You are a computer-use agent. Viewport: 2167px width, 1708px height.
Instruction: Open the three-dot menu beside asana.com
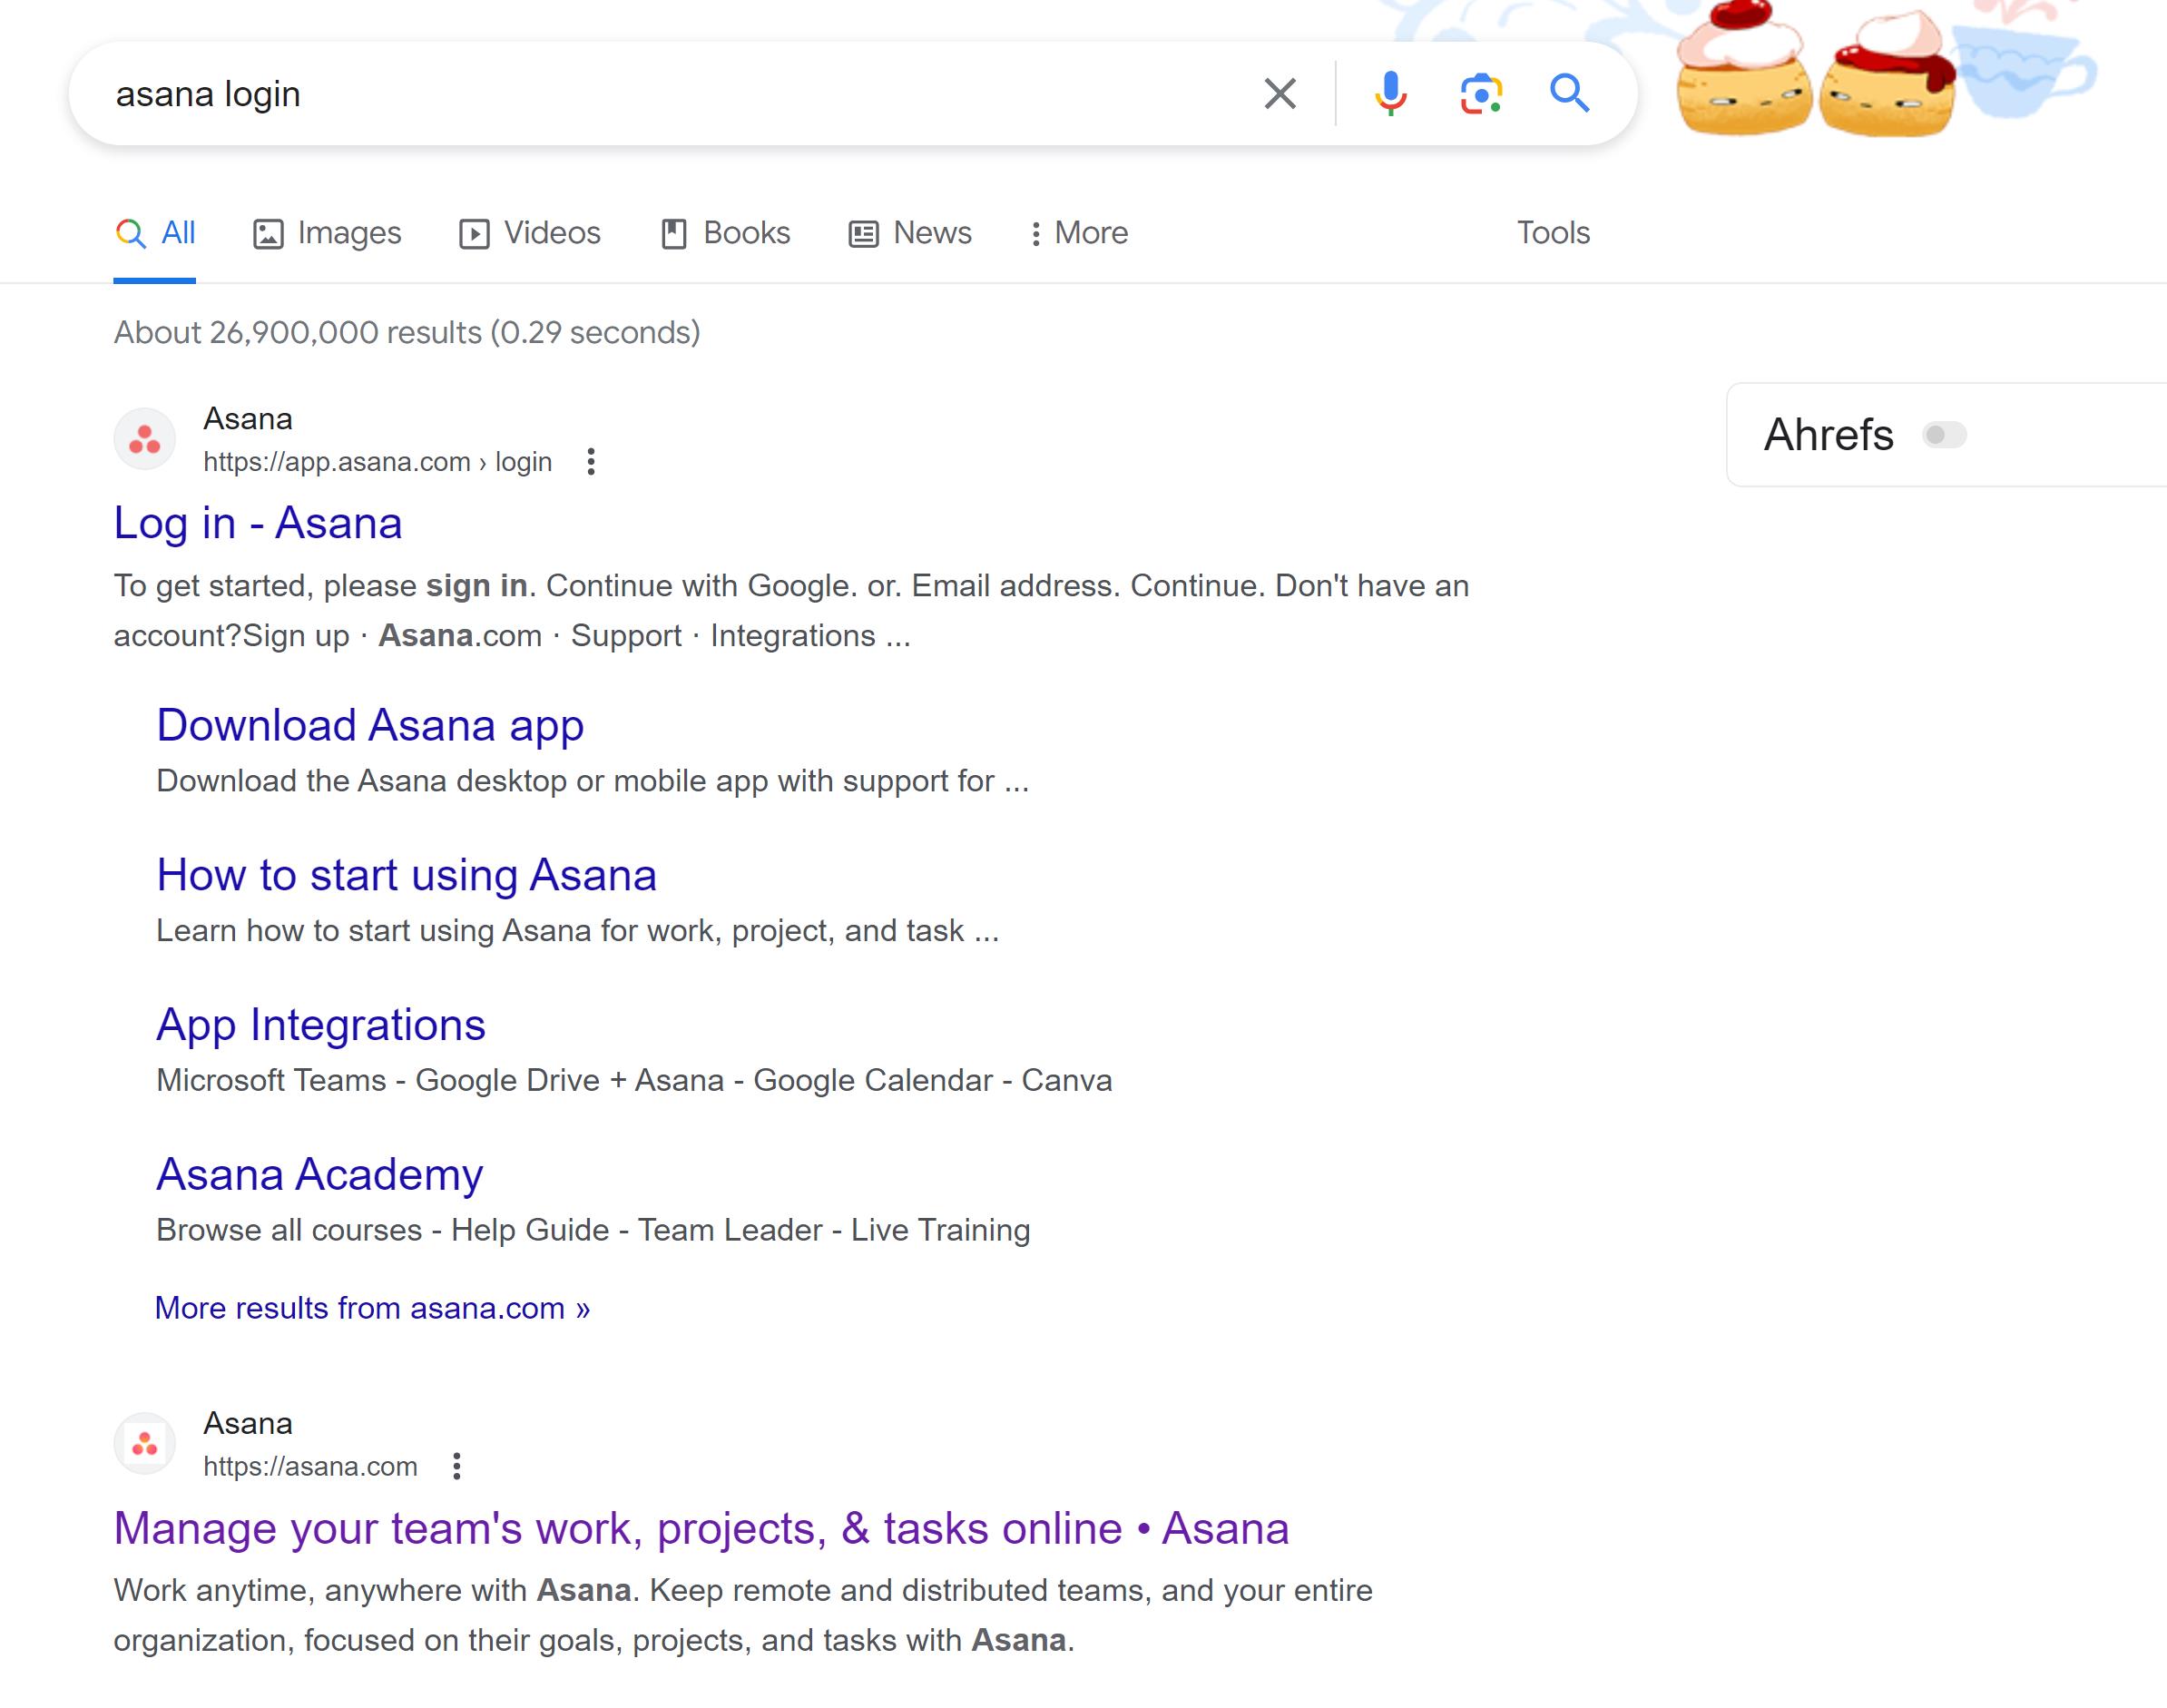pos(458,1466)
